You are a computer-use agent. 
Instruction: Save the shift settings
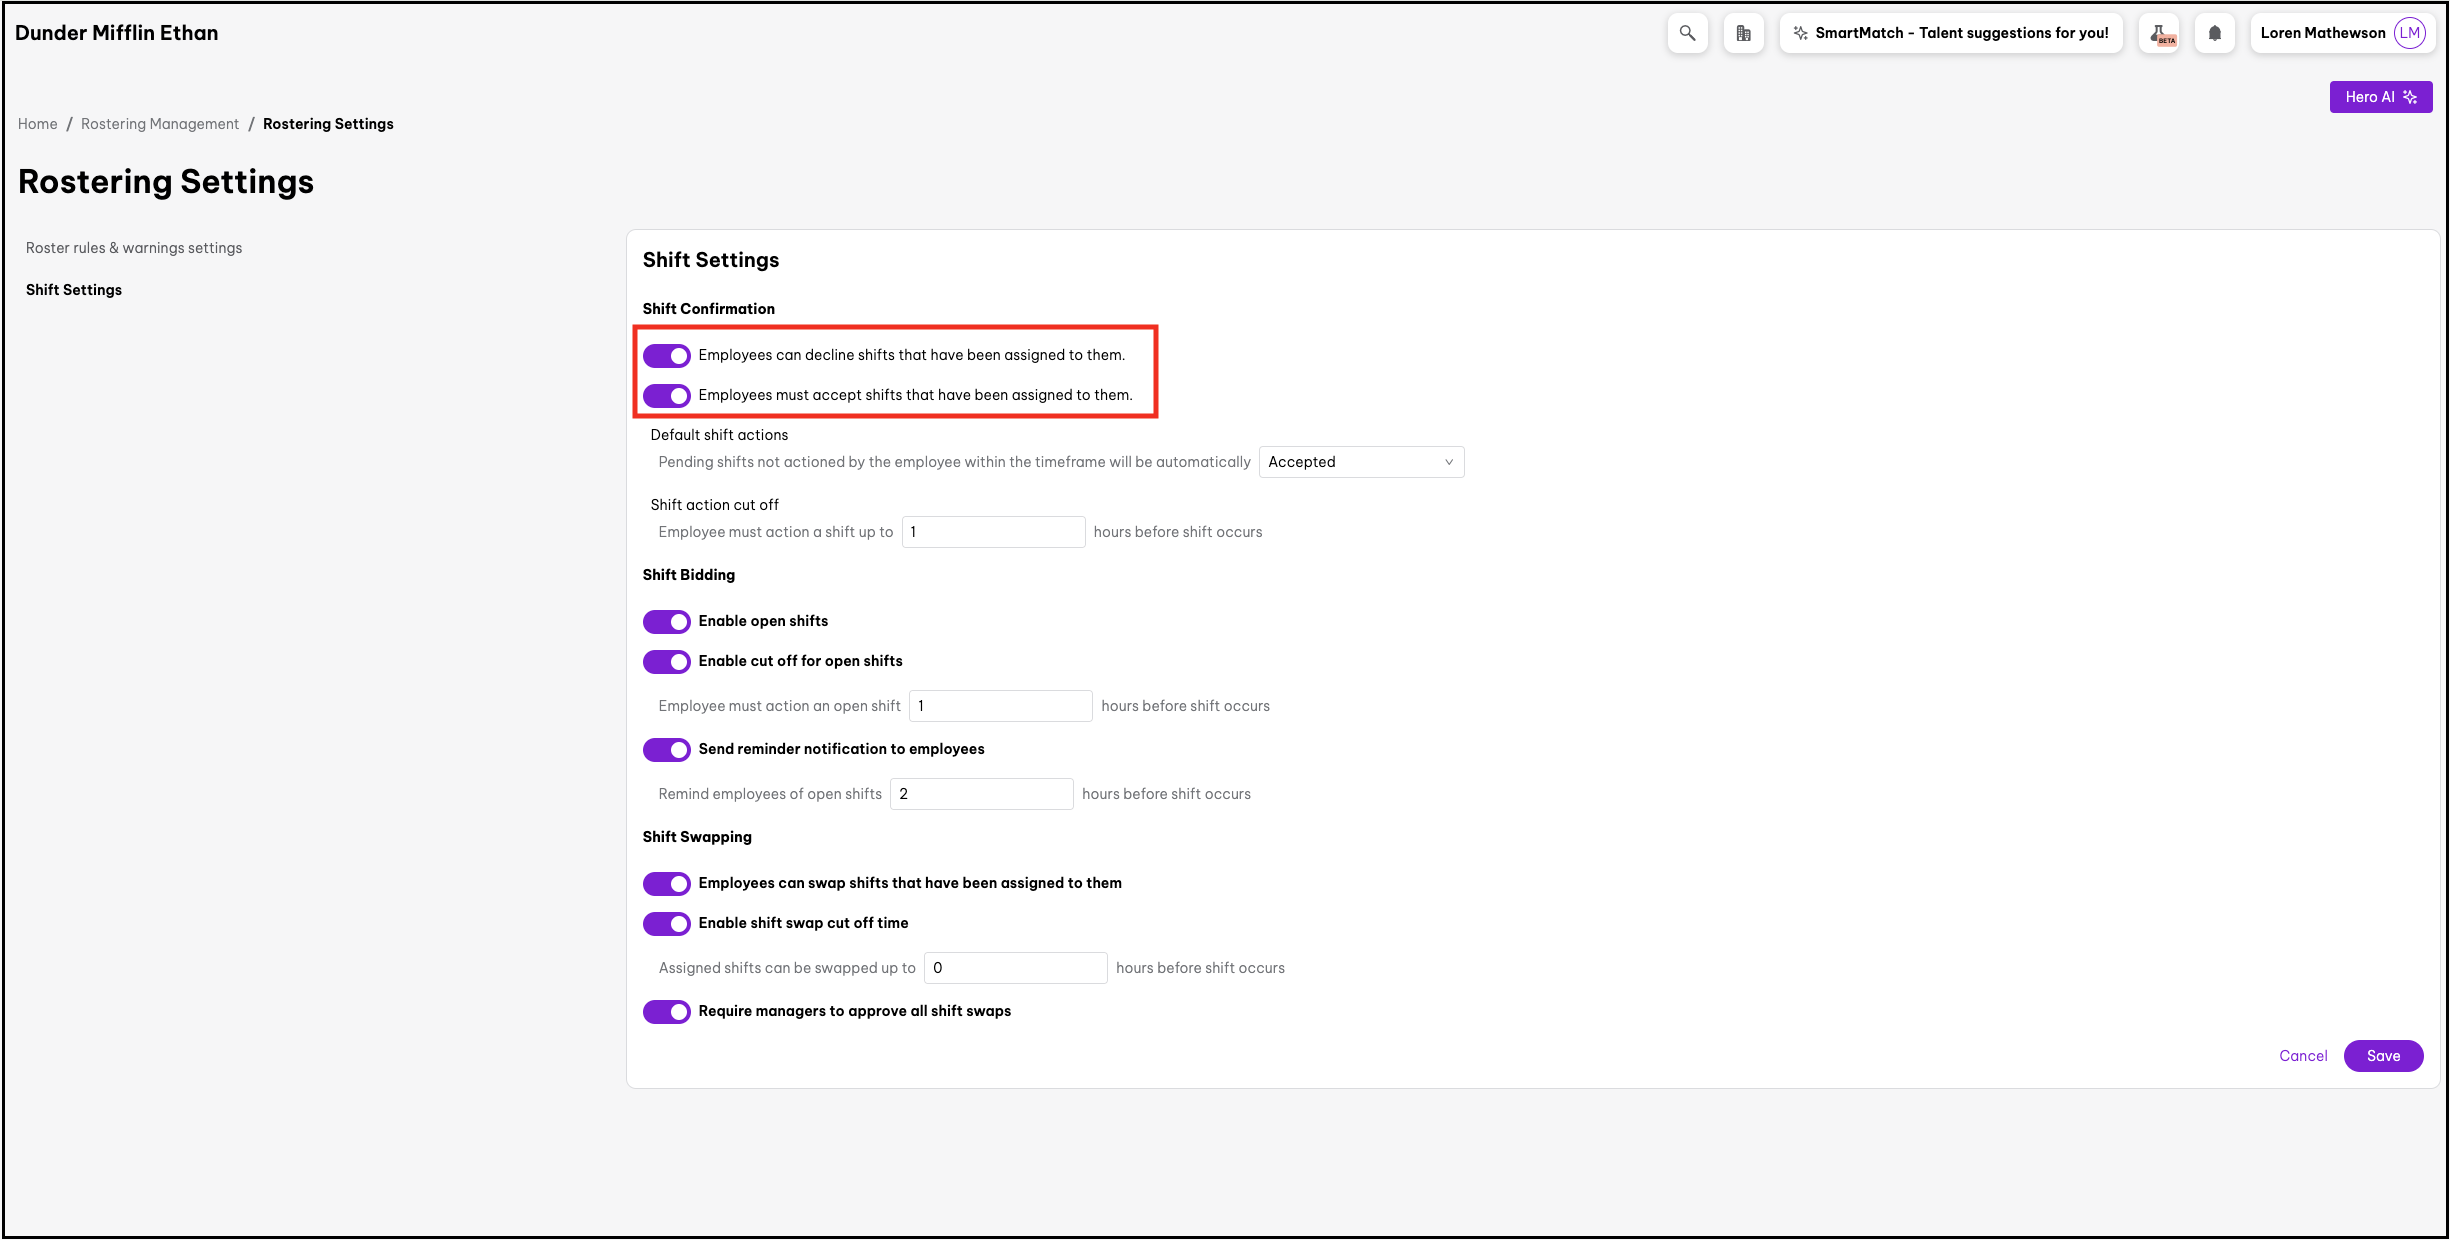click(x=2382, y=1056)
